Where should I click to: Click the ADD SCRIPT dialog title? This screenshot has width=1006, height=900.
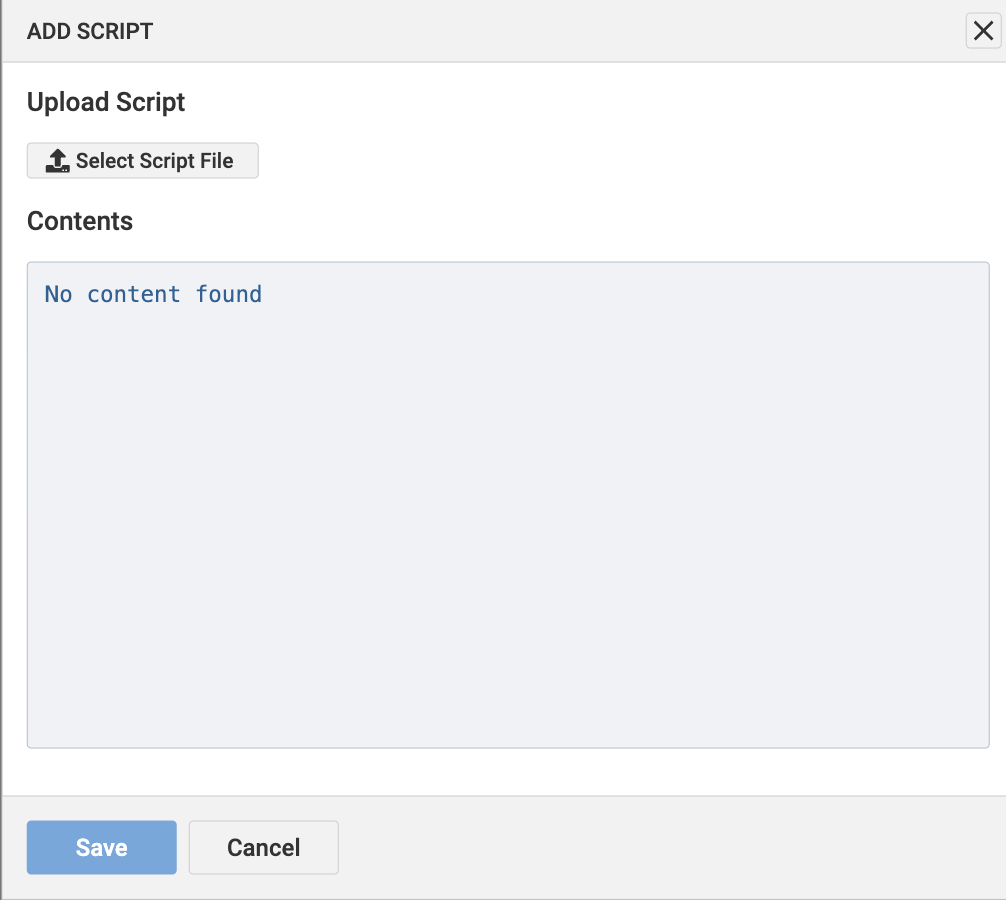(x=90, y=32)
